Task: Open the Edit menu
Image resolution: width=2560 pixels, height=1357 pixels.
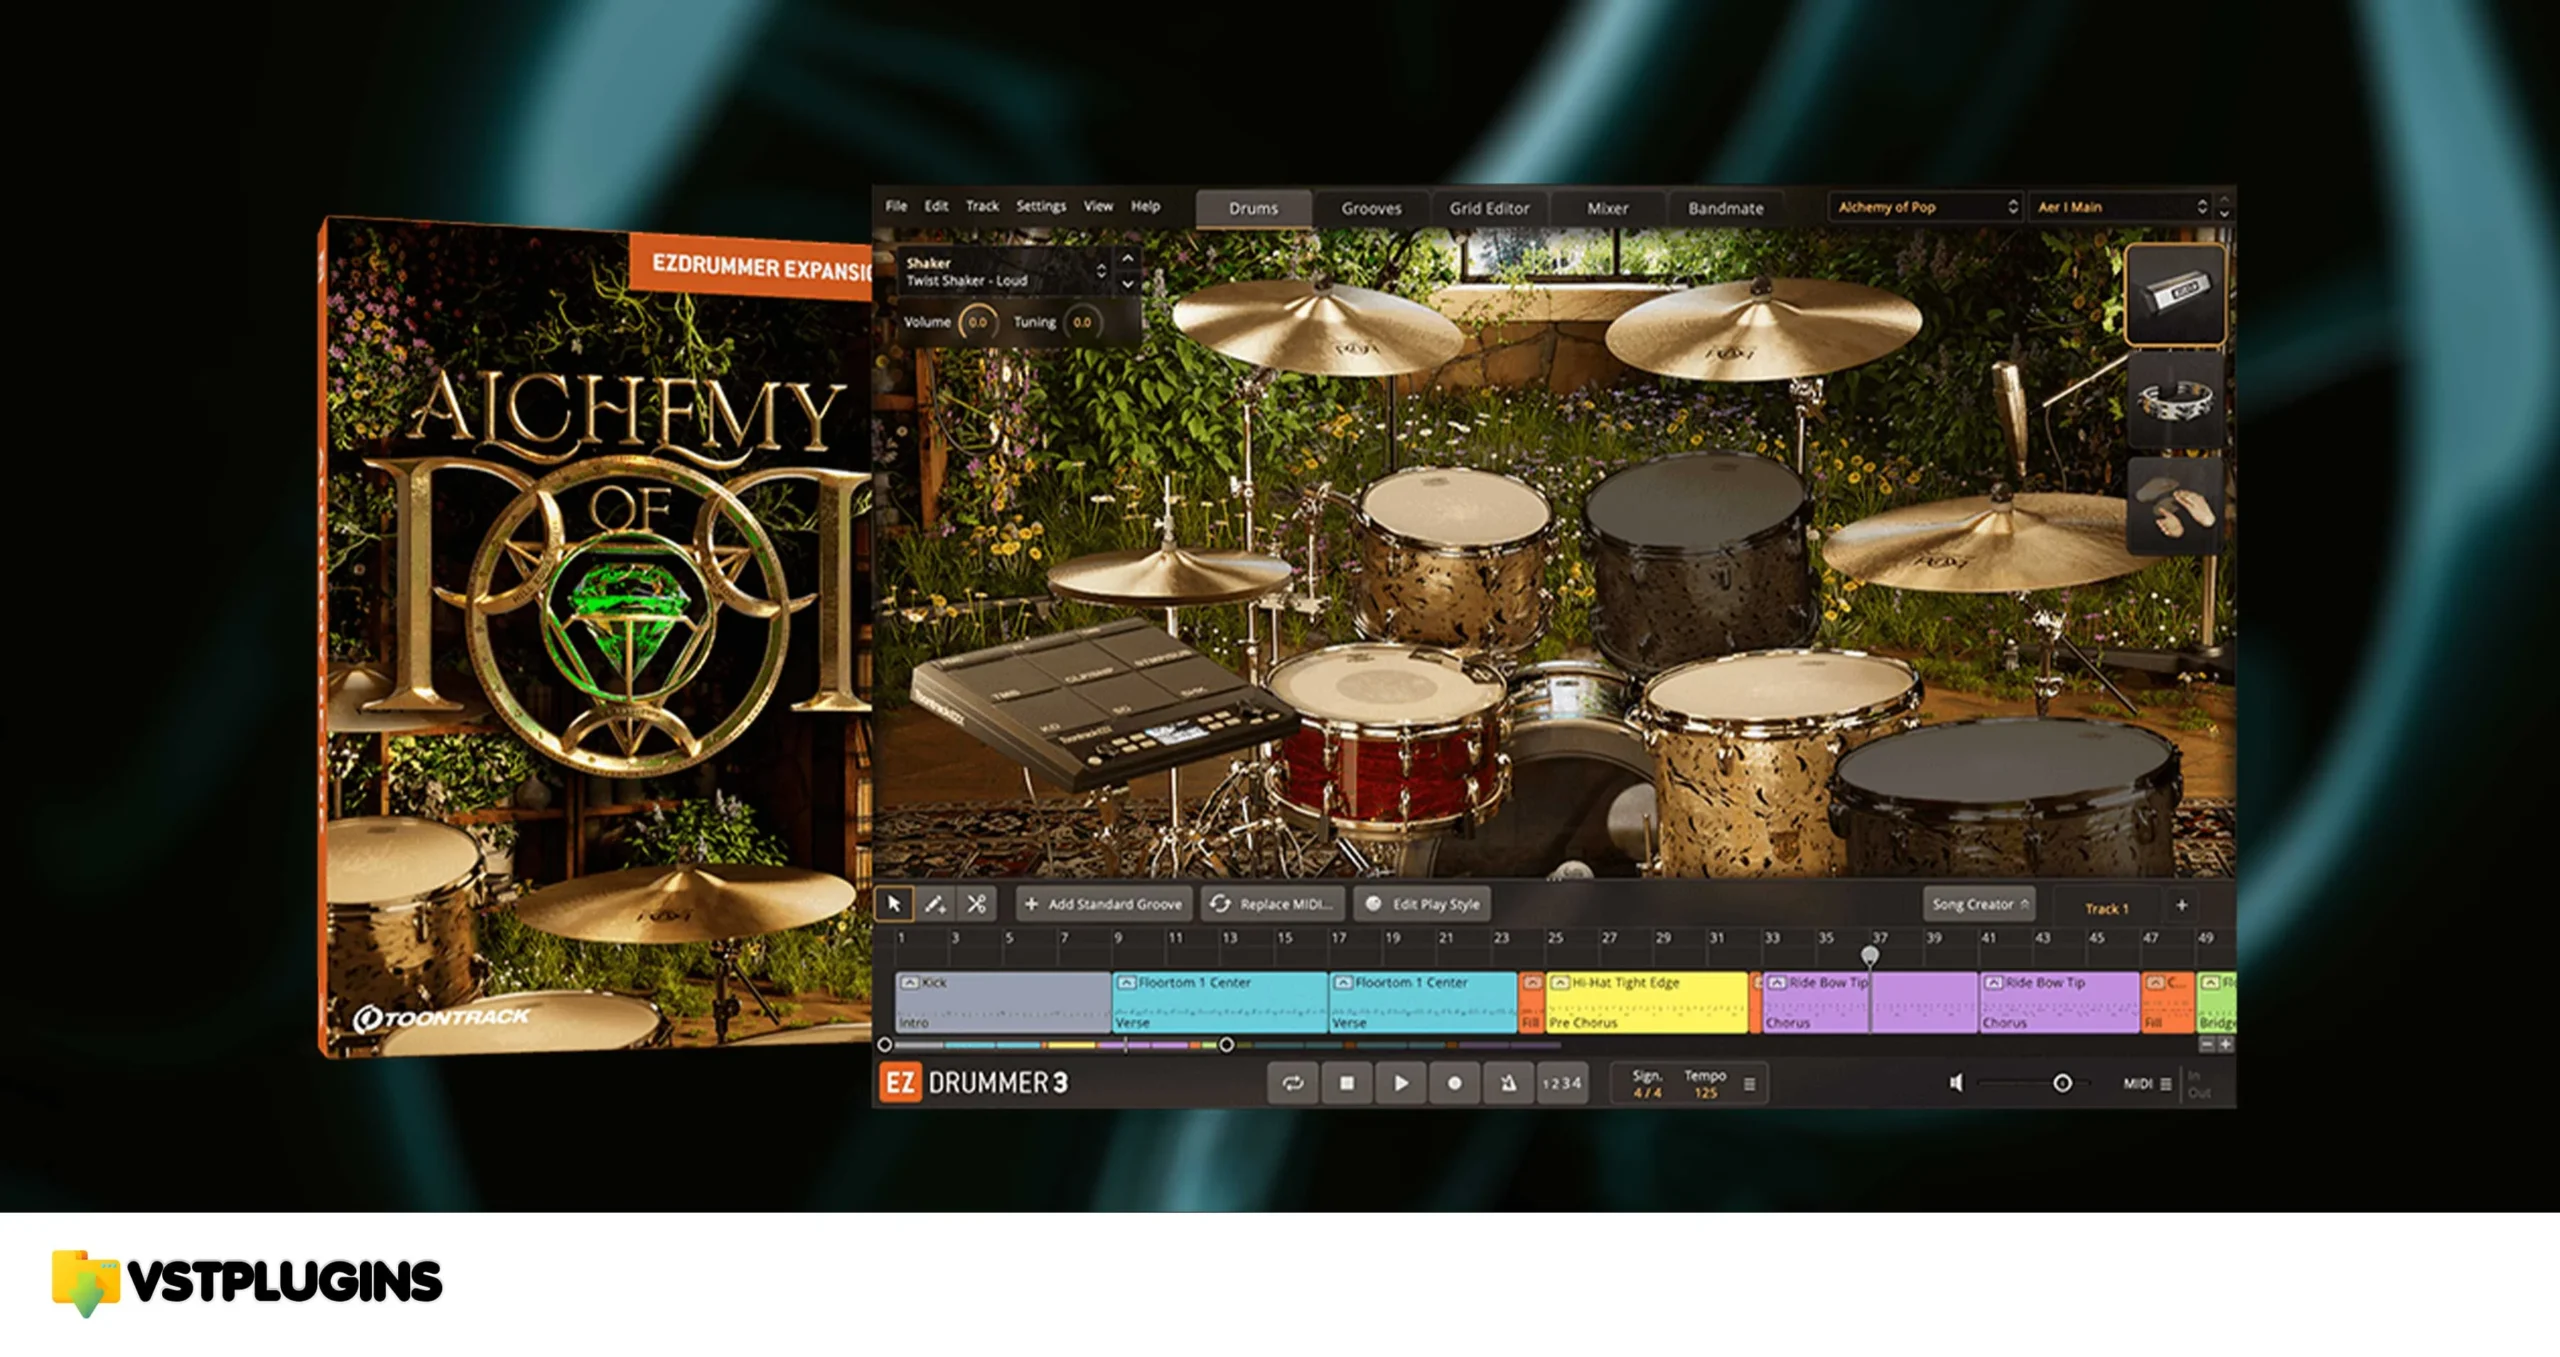Action: pos(936,206)
